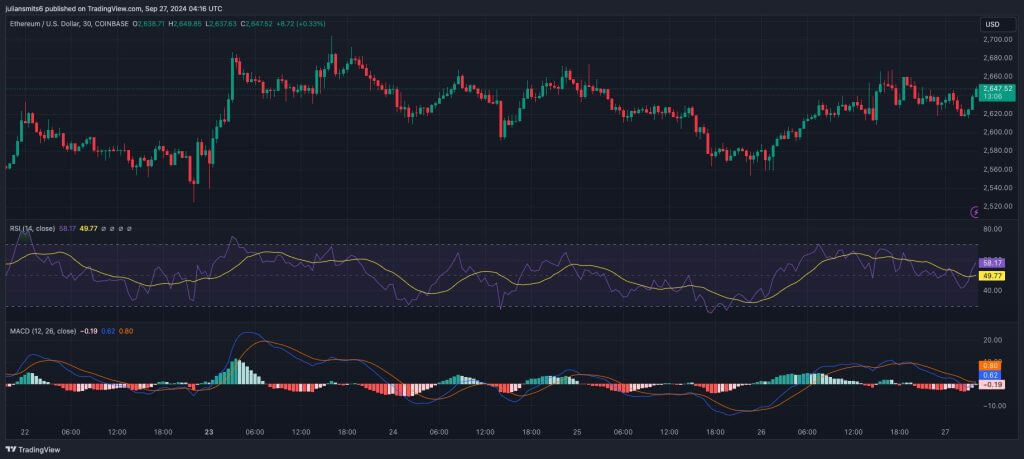Screen dimensions: 1024x459
Task: Click the RSI 40.00 scale label
Action: (x=992, y=291)
